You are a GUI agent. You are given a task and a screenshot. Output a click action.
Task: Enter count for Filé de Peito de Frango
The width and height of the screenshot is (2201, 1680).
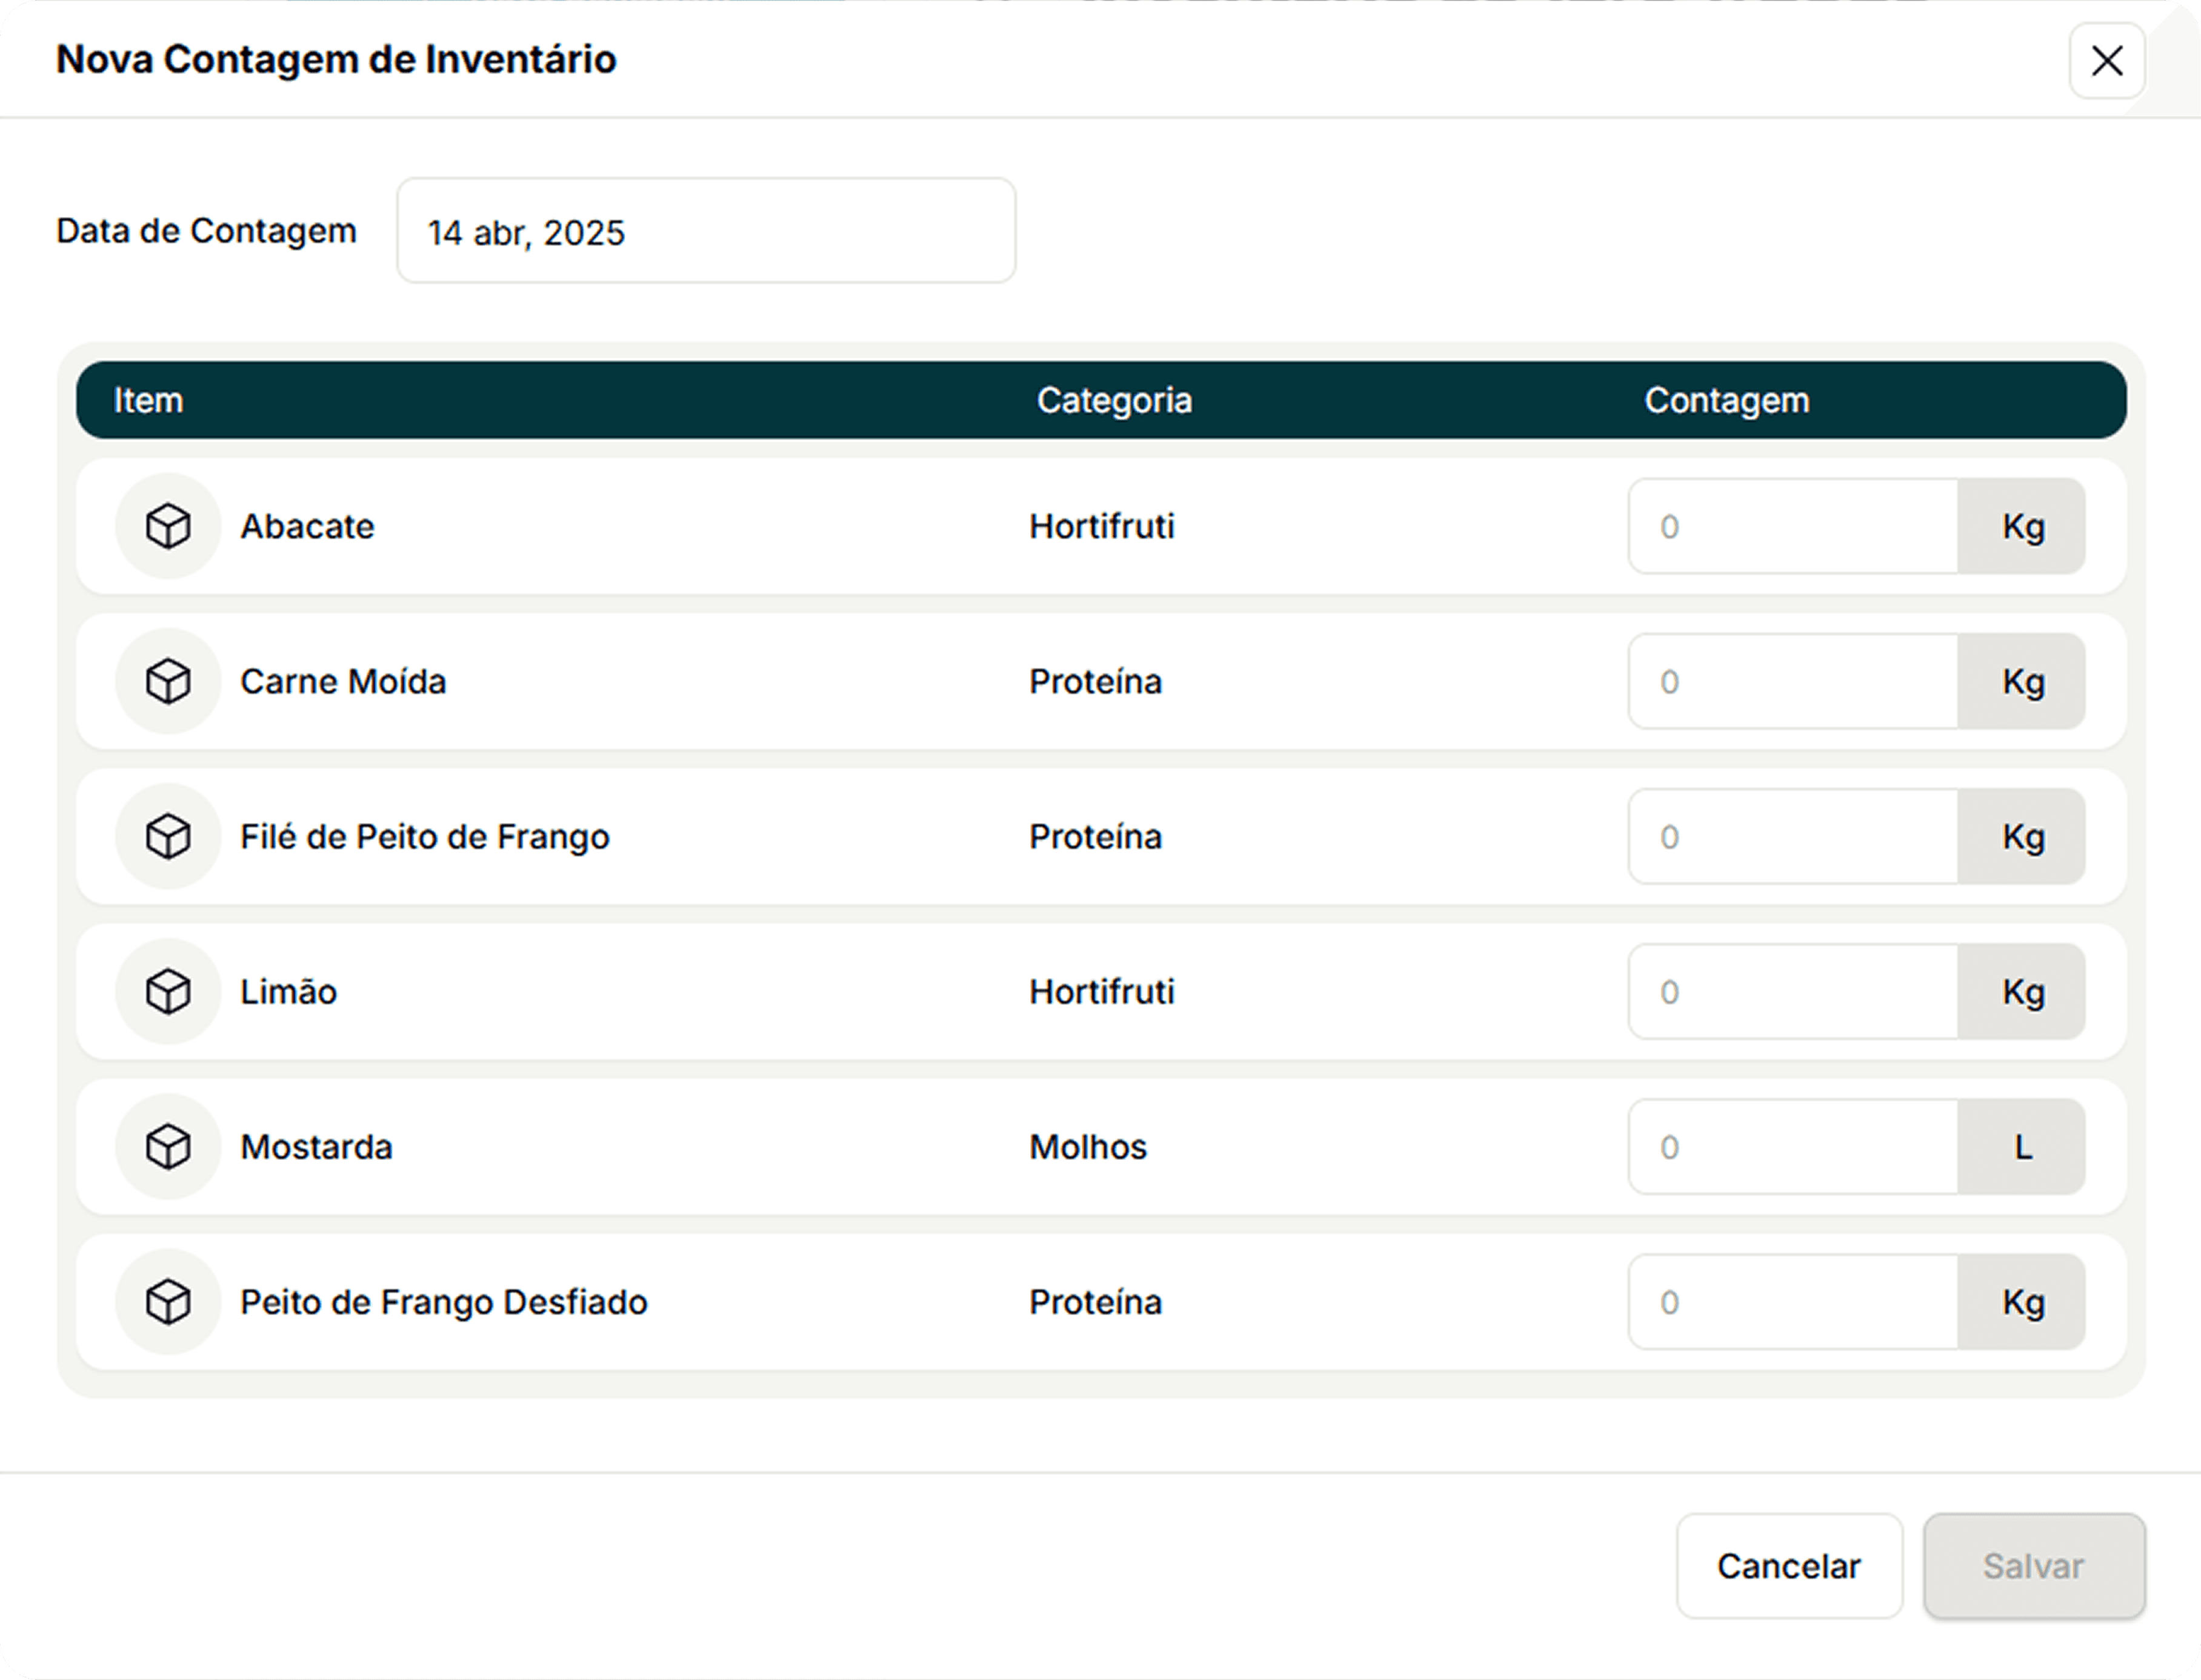(1792, 836)
